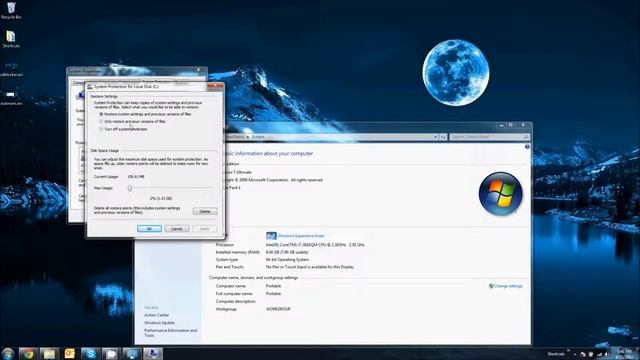Open Windows Update from See also list
This screenshot has width=640, height=360.
pos(159,323)
